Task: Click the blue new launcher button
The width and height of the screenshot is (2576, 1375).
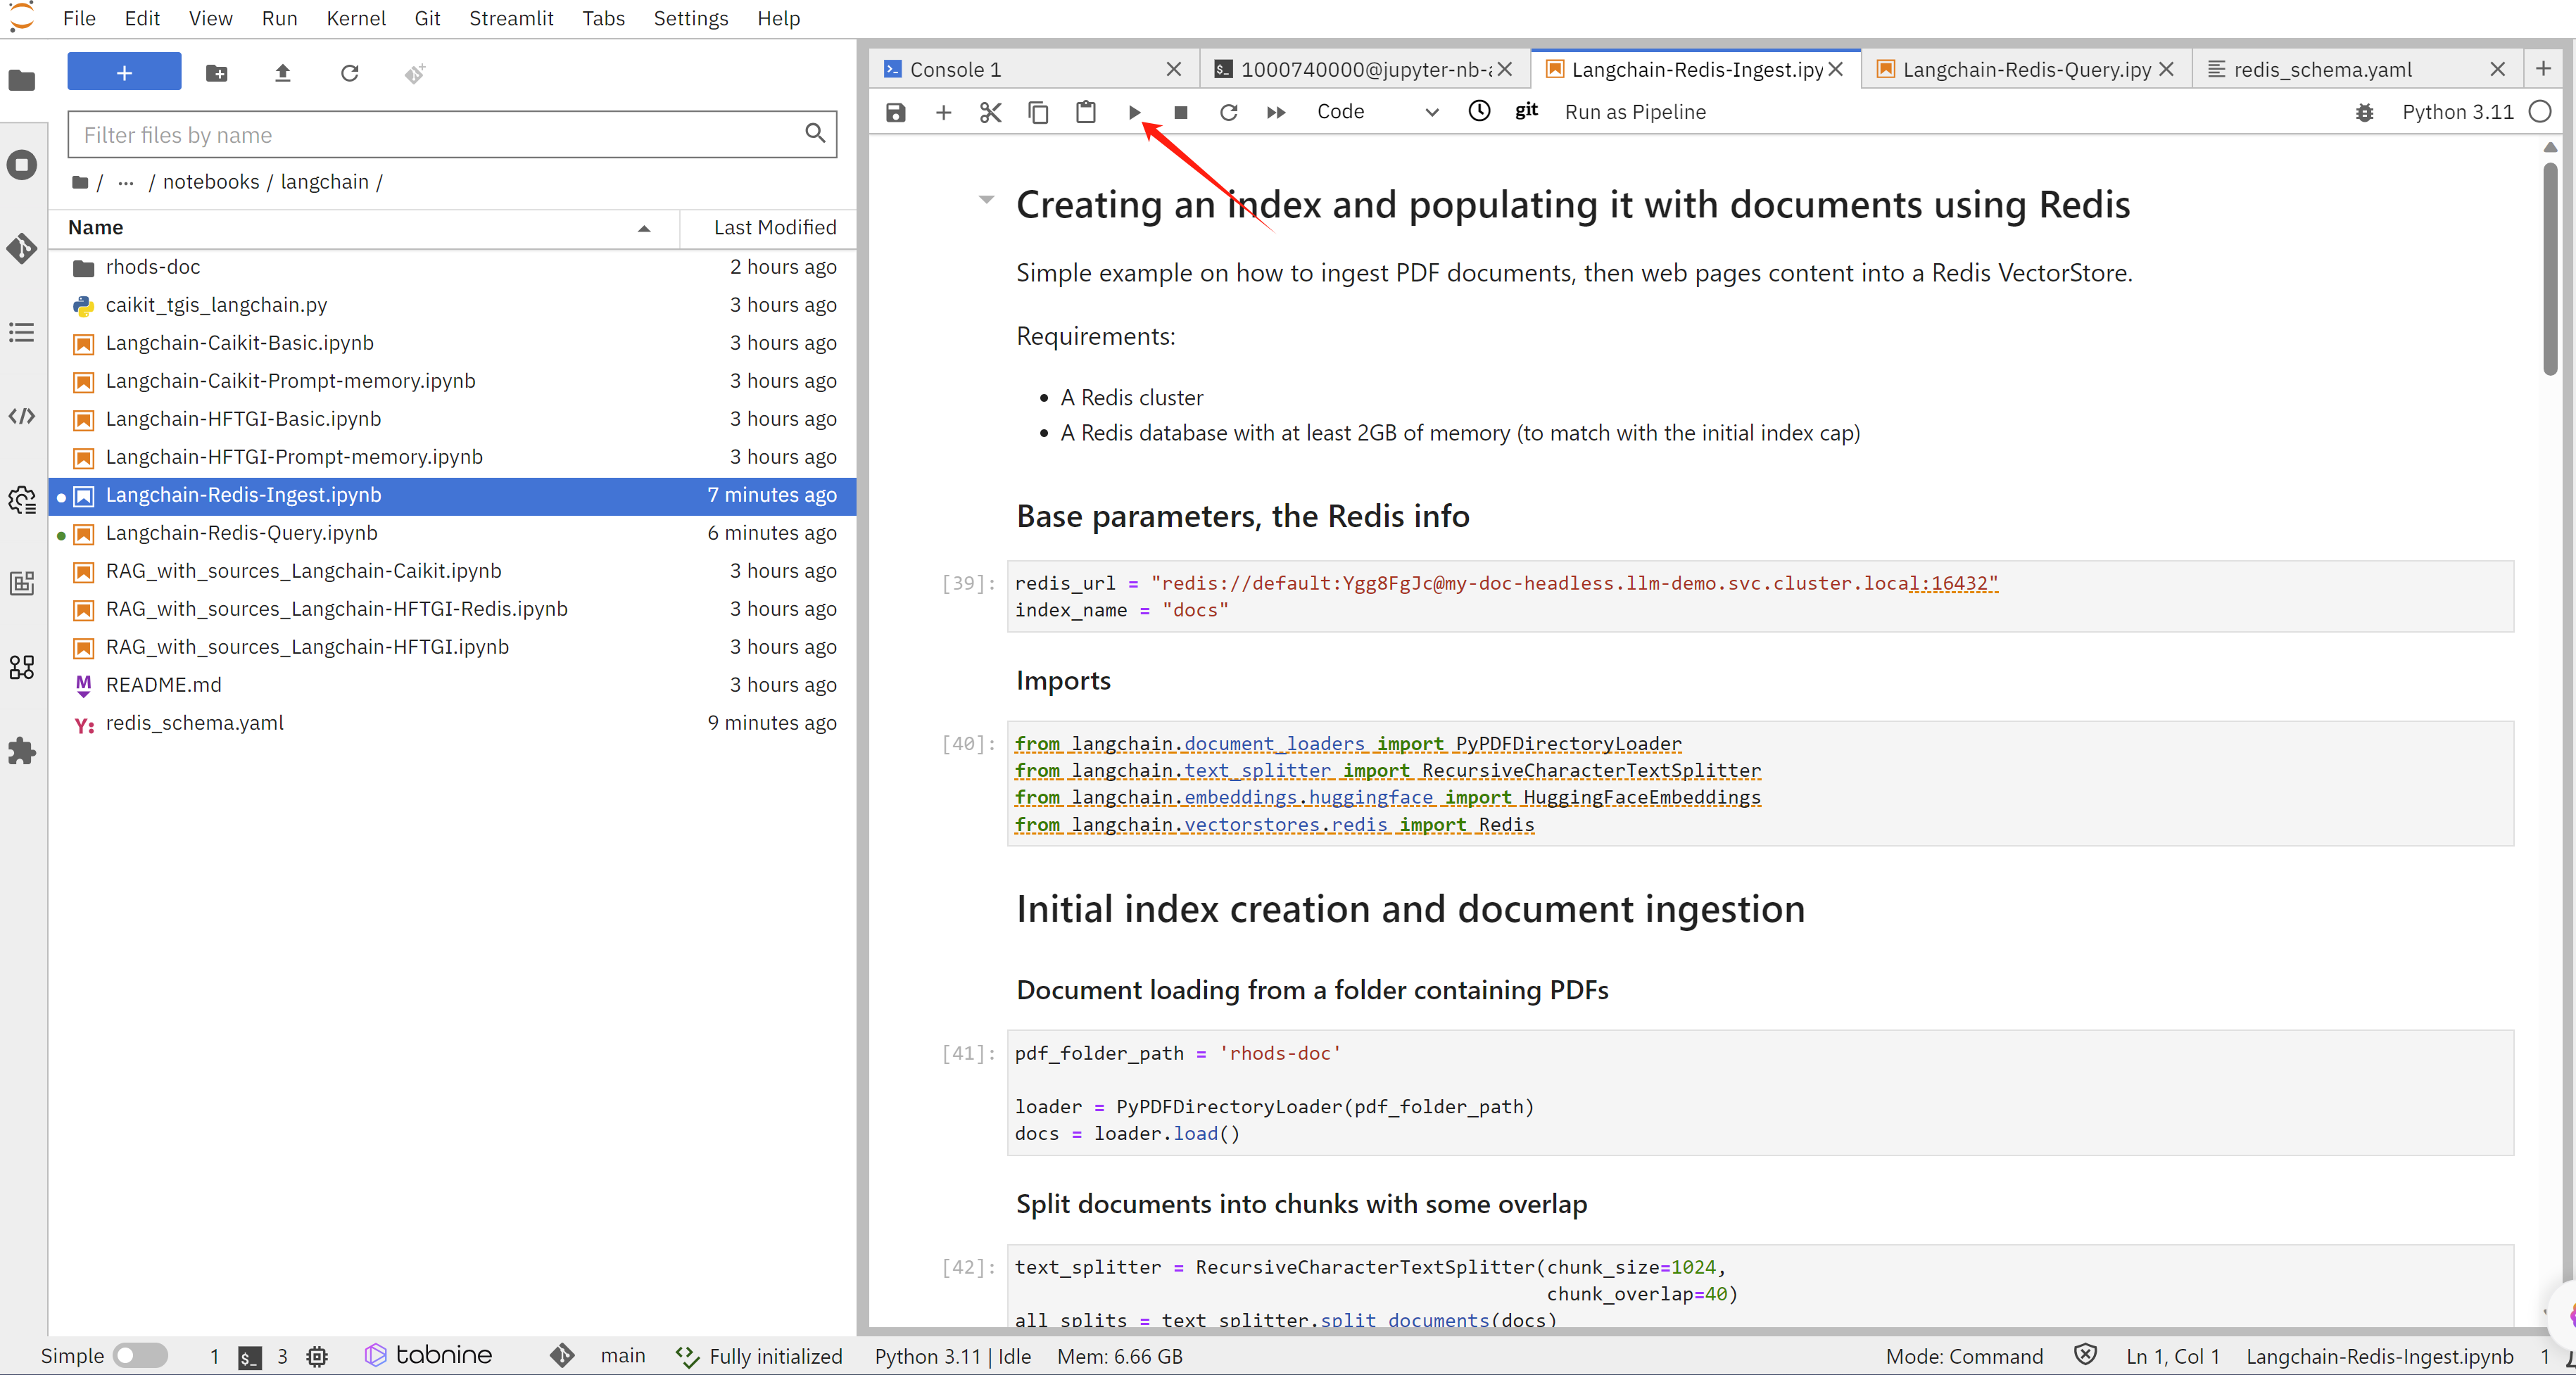Action: tap(124, 73)
